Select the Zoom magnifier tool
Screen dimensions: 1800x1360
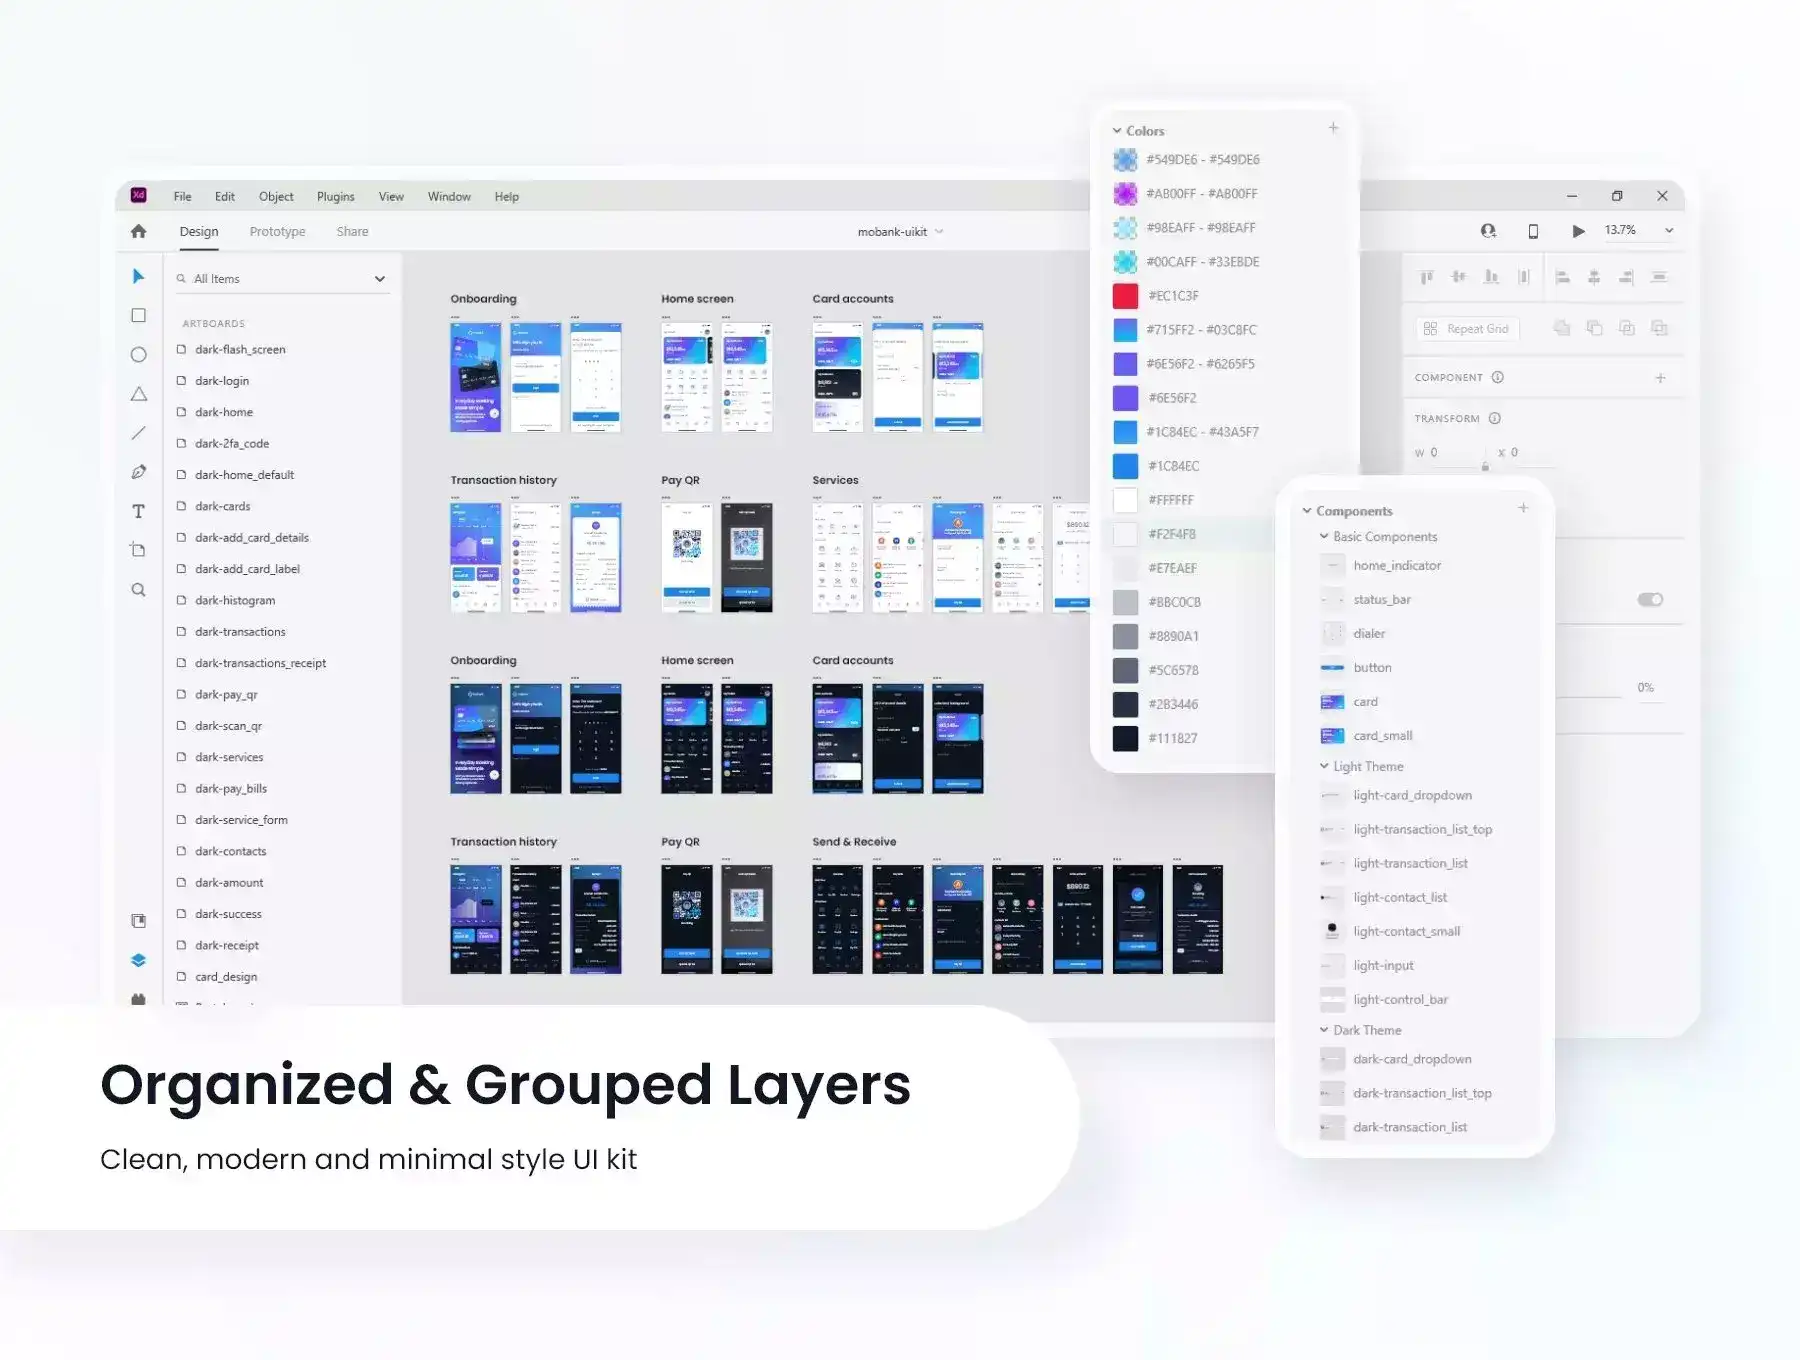click(x=139, y=590)
